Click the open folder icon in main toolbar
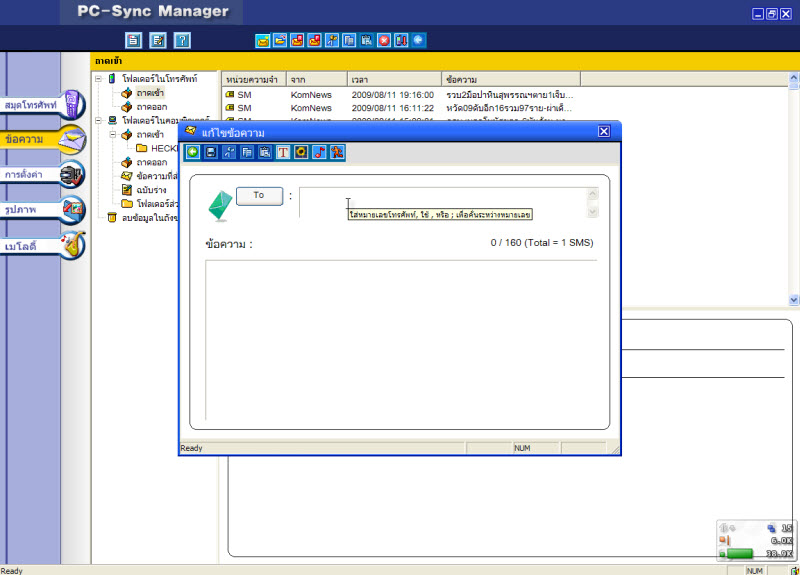Image resolution: width=800 pixels, height=575 pixels. click(x=280, y=40)
